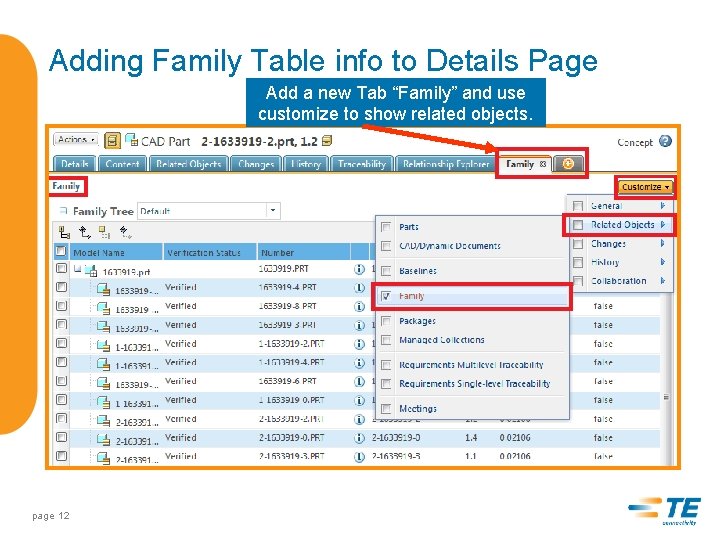The image size is (720, 540).
Task: Click the yellow document icon next to Actions
Action: (x=112, y=141)
